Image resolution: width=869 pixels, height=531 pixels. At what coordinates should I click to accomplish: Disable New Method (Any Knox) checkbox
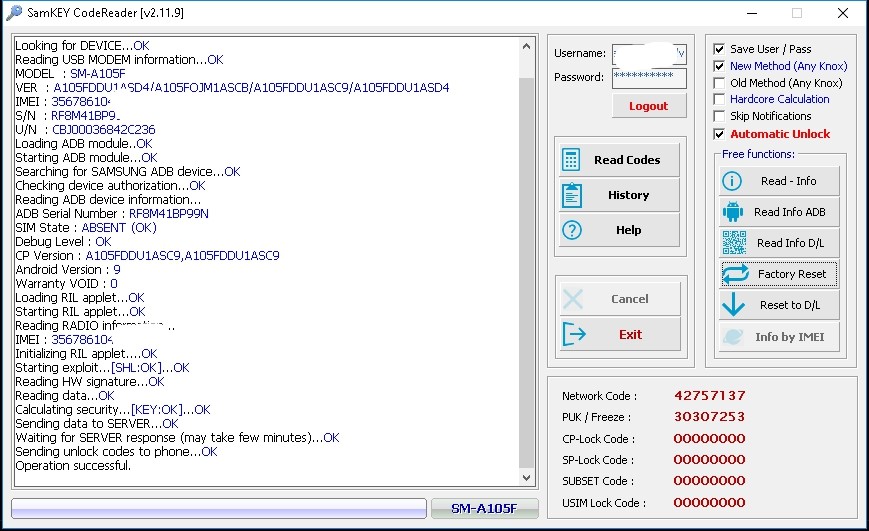[719, 66]
